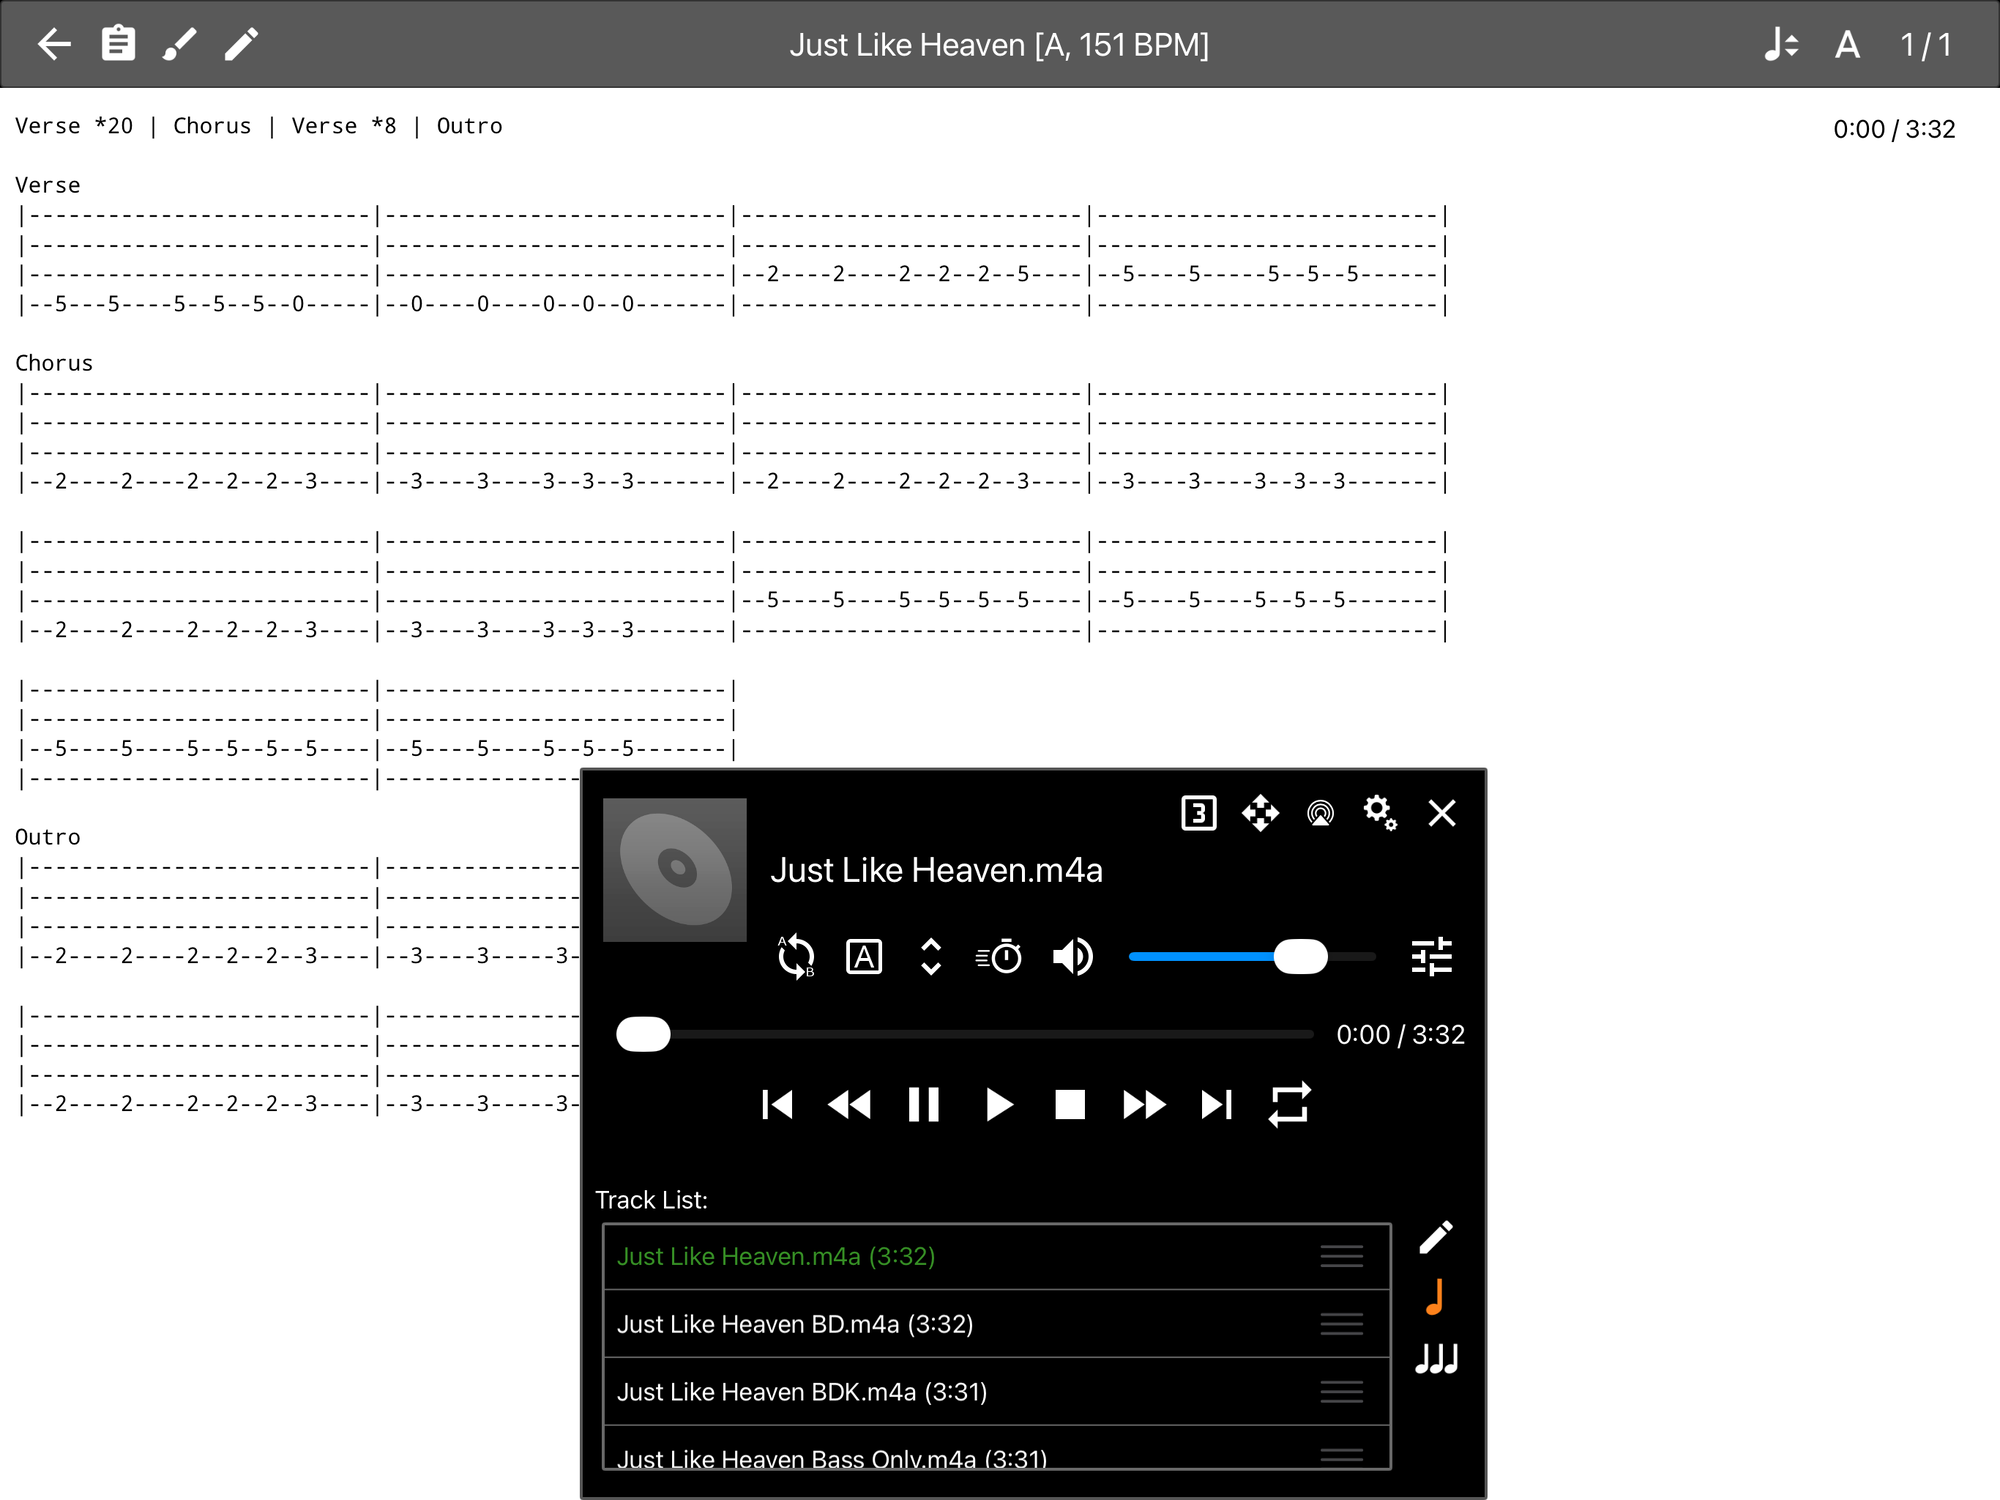Open the playback speed timer icon

tap(999, 957)
